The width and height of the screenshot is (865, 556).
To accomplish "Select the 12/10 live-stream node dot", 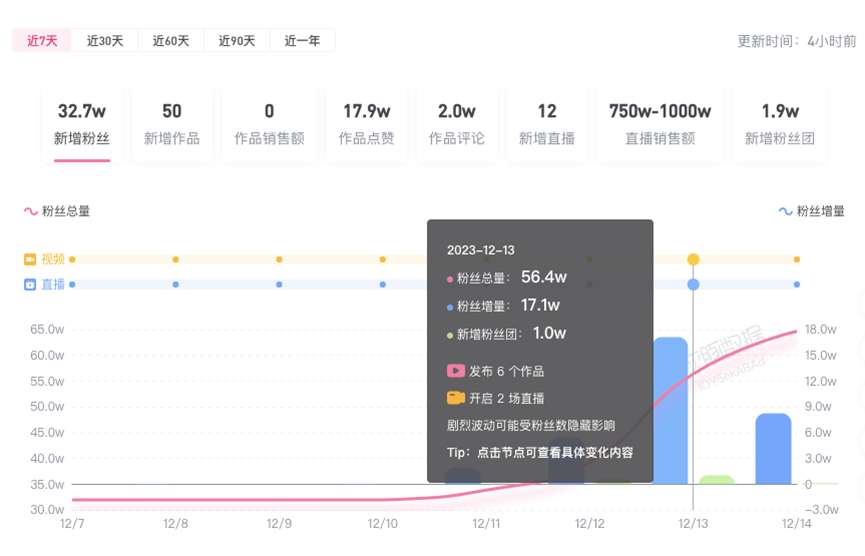I will 383,285.
